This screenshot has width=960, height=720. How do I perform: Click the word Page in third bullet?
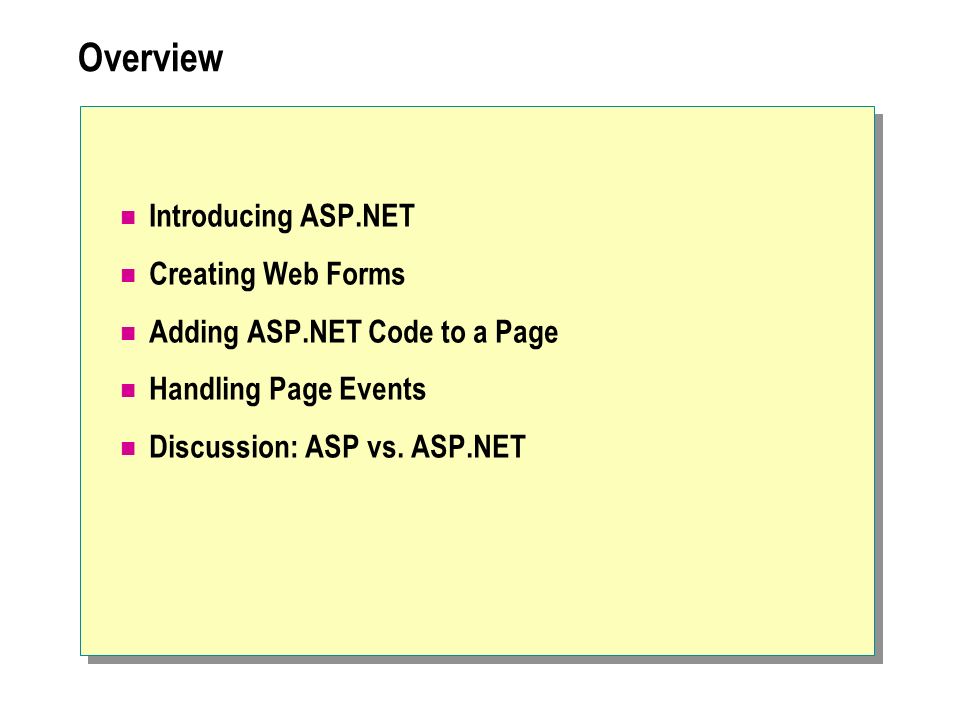(x=527, y=332)
